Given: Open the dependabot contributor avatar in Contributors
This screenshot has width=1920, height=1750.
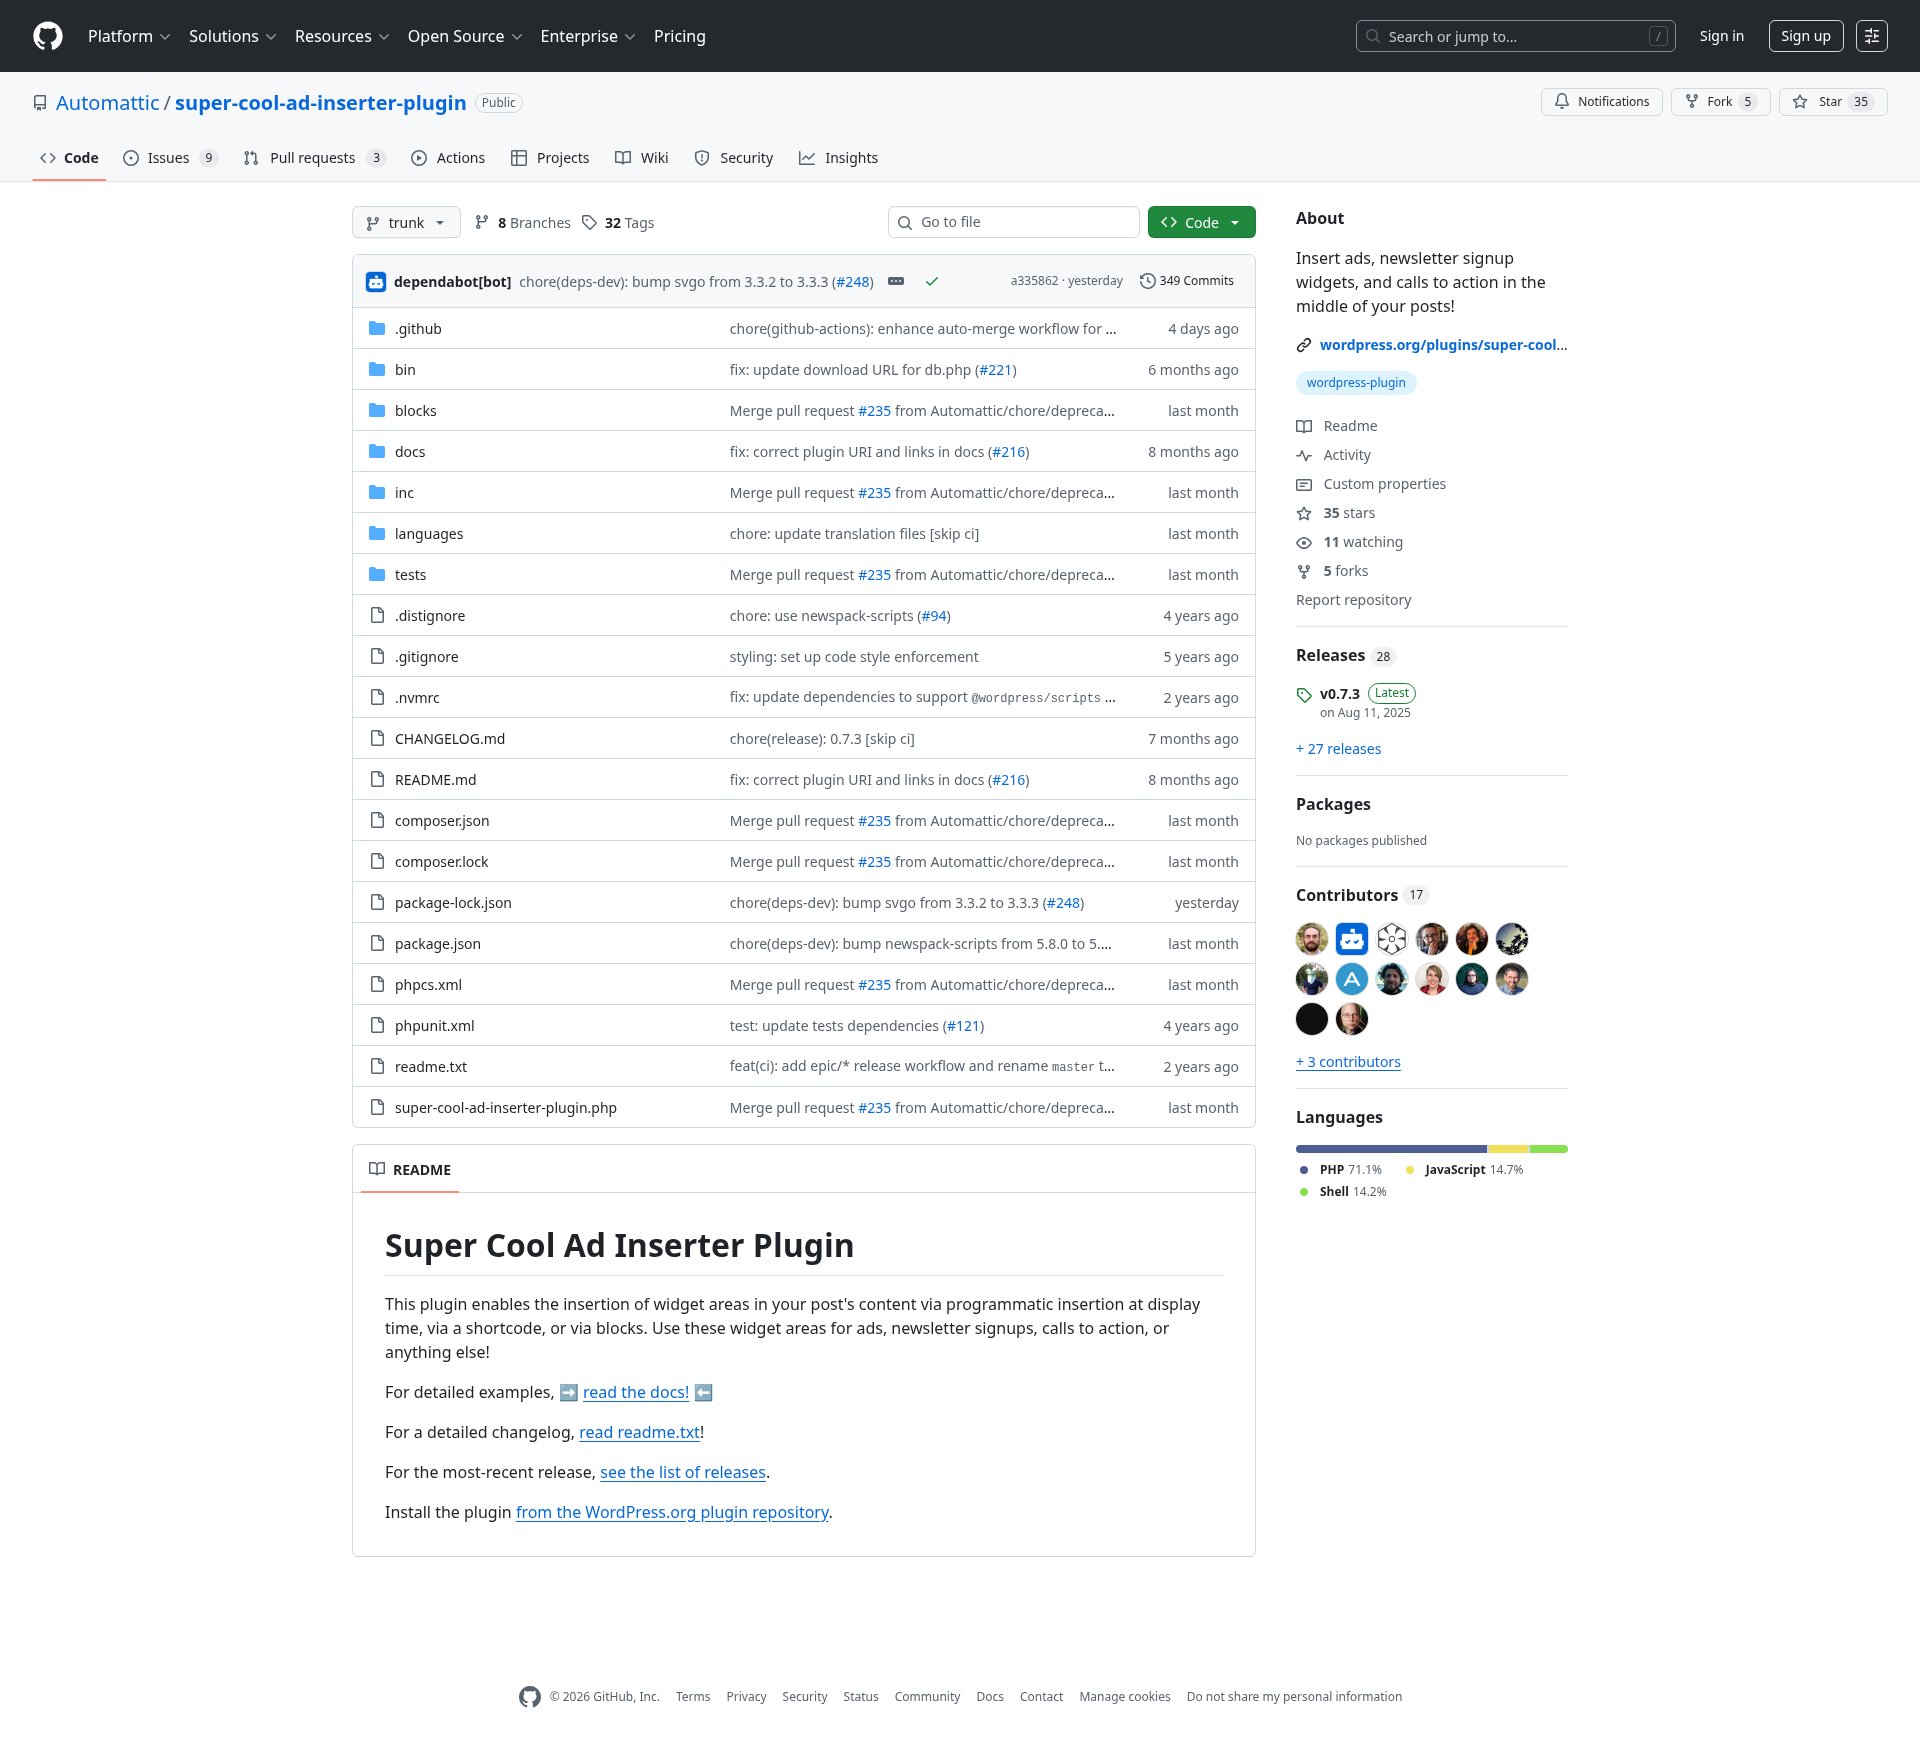Looking at the screenshot, I should point(1352,939).
